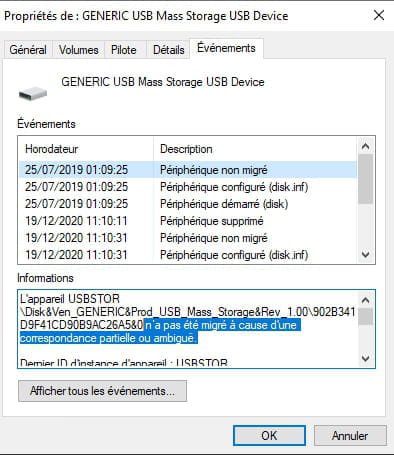Click Informations box scroll up arrow
Image resolution: width=394 pixels, height=455 pixels.
[x=366, y=300]
